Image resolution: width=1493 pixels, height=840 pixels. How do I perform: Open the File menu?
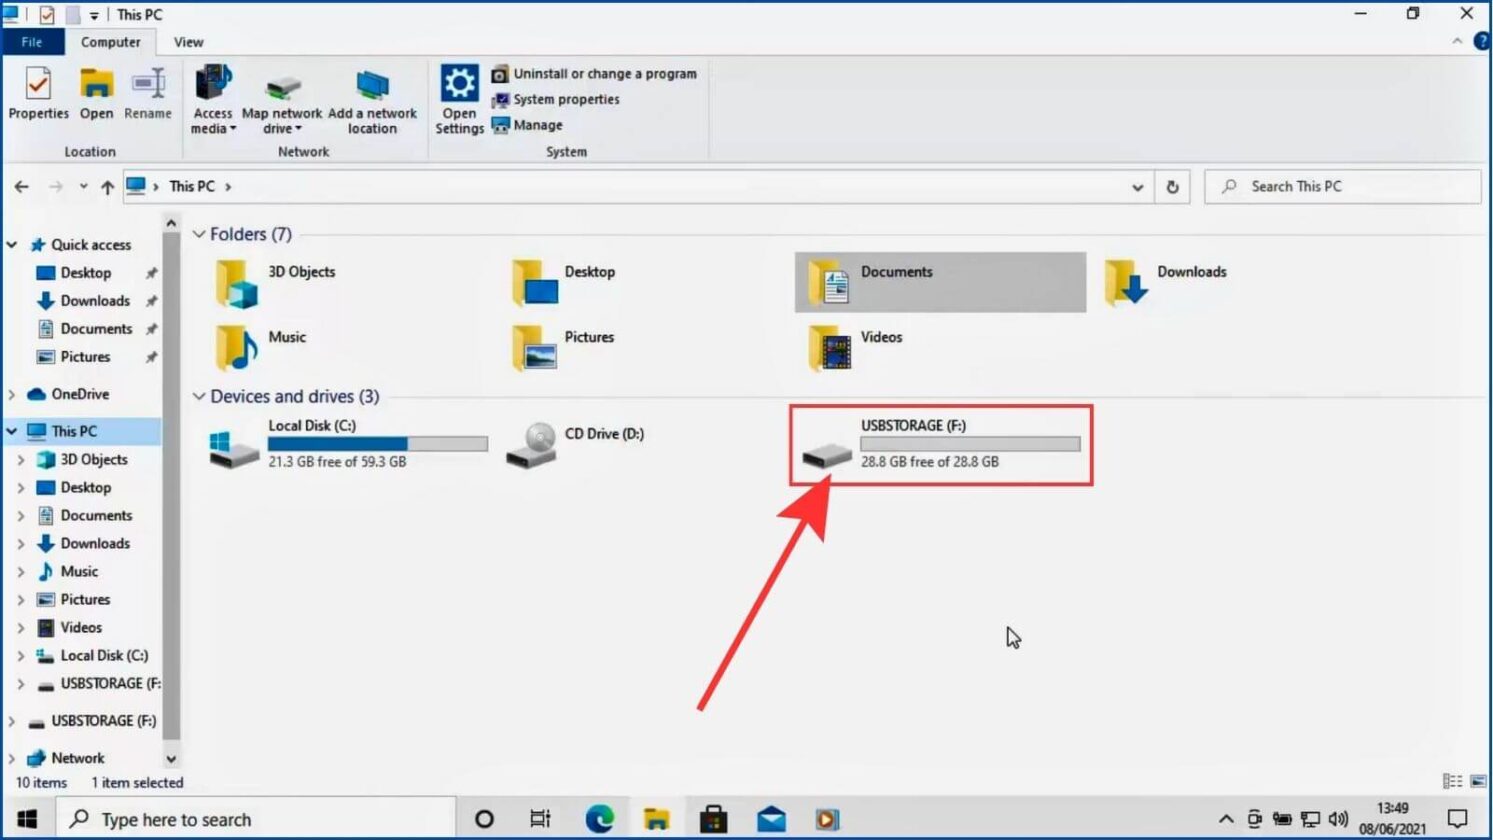(32, 42)
